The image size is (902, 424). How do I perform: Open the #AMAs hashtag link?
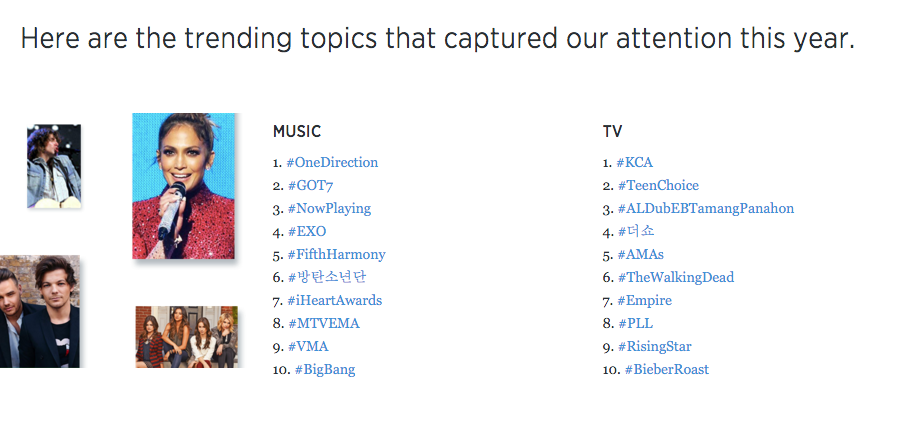(x=640, y=254)
